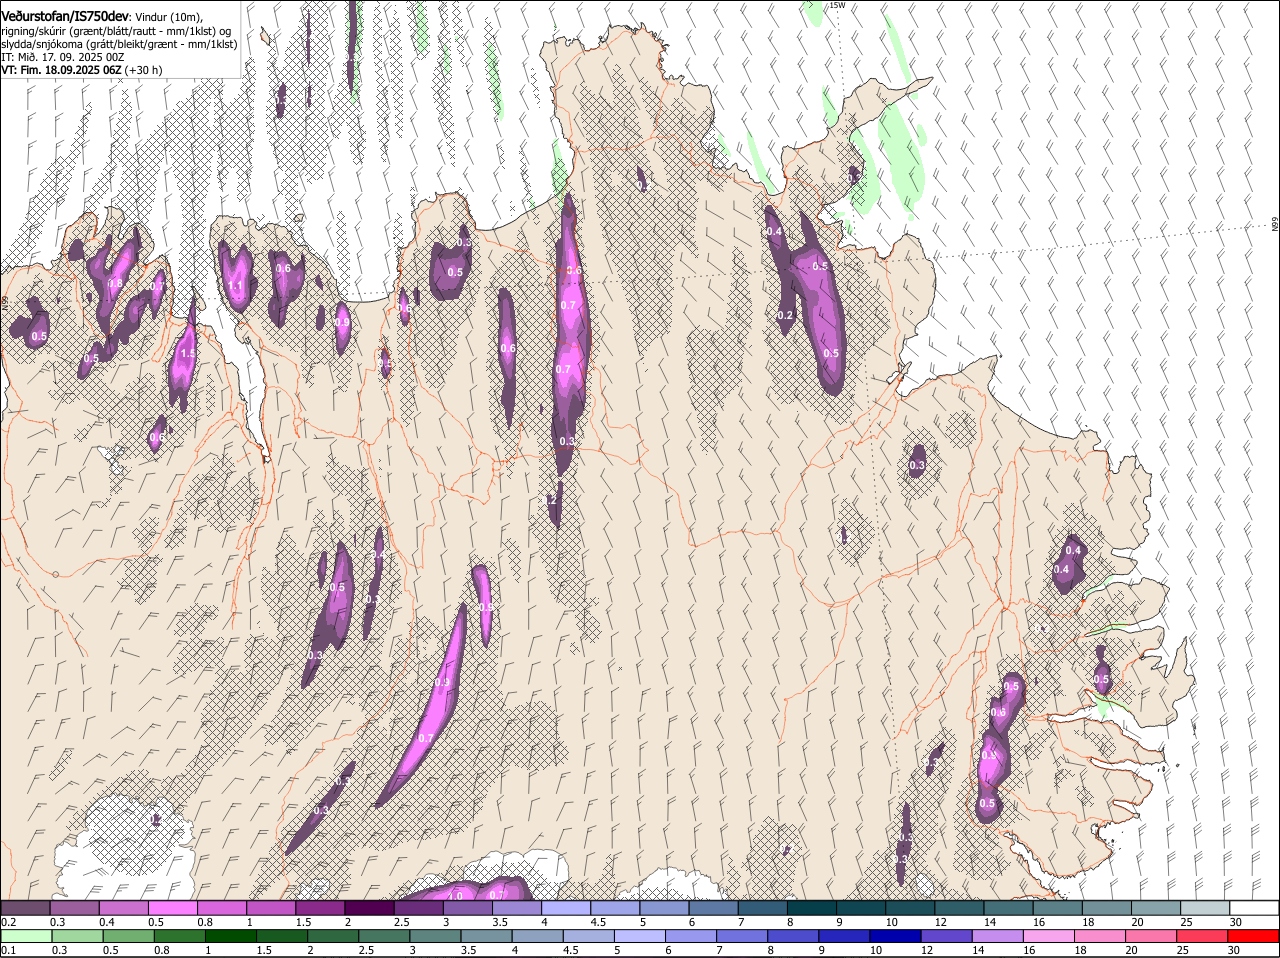This screenshot has width=1280, height=958.
Task: Click the top-row legend swatch between 1 and 1.5
Action: click(x=270, y=908)
